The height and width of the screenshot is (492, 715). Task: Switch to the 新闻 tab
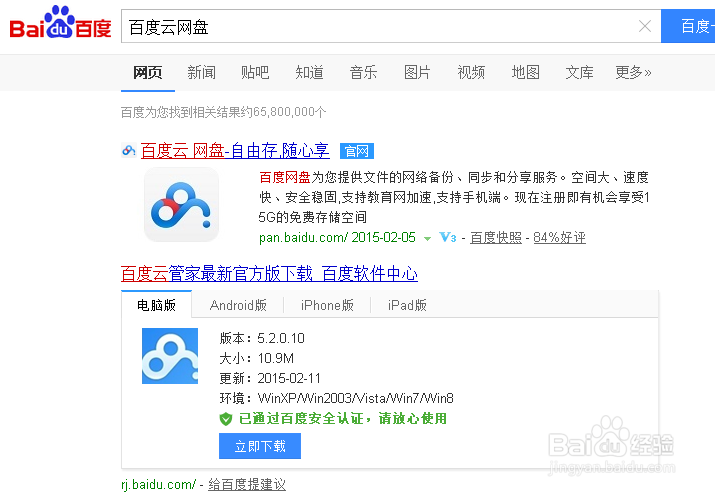[202, 73]
